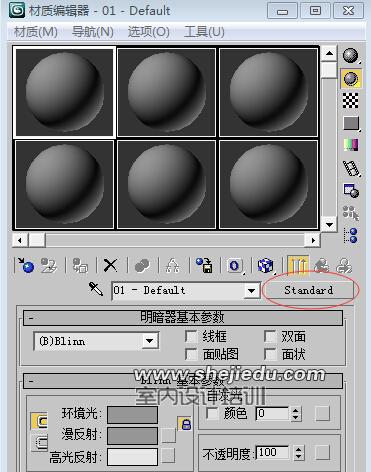Open the 选项(O) menu
Screen dimensions: 371x472
pos(149,32)
